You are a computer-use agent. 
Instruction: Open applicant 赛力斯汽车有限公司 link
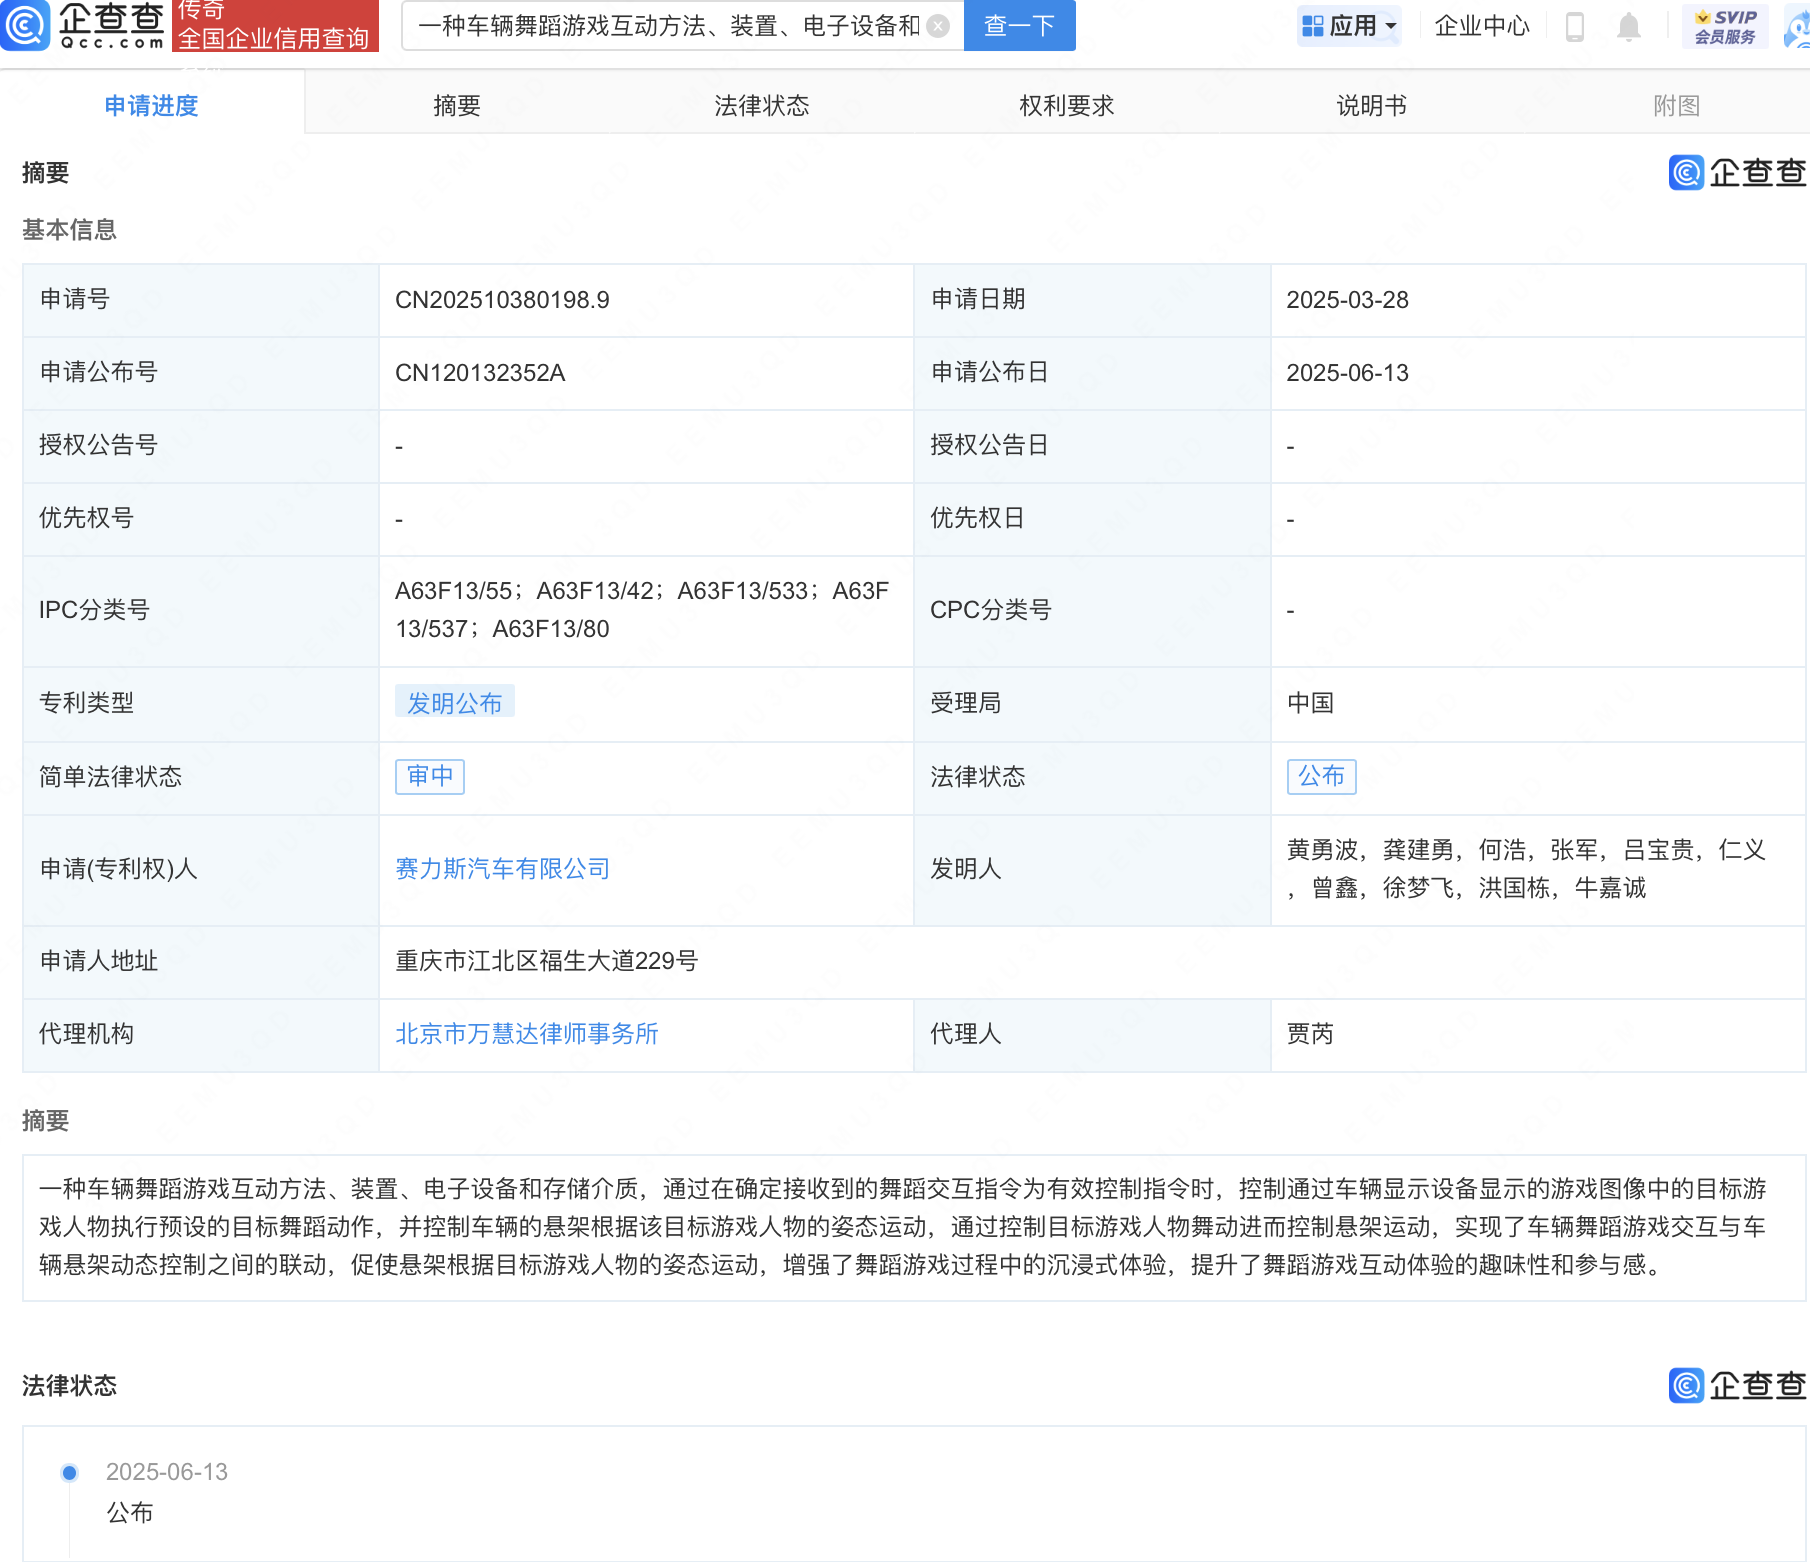tap(502, 869)
